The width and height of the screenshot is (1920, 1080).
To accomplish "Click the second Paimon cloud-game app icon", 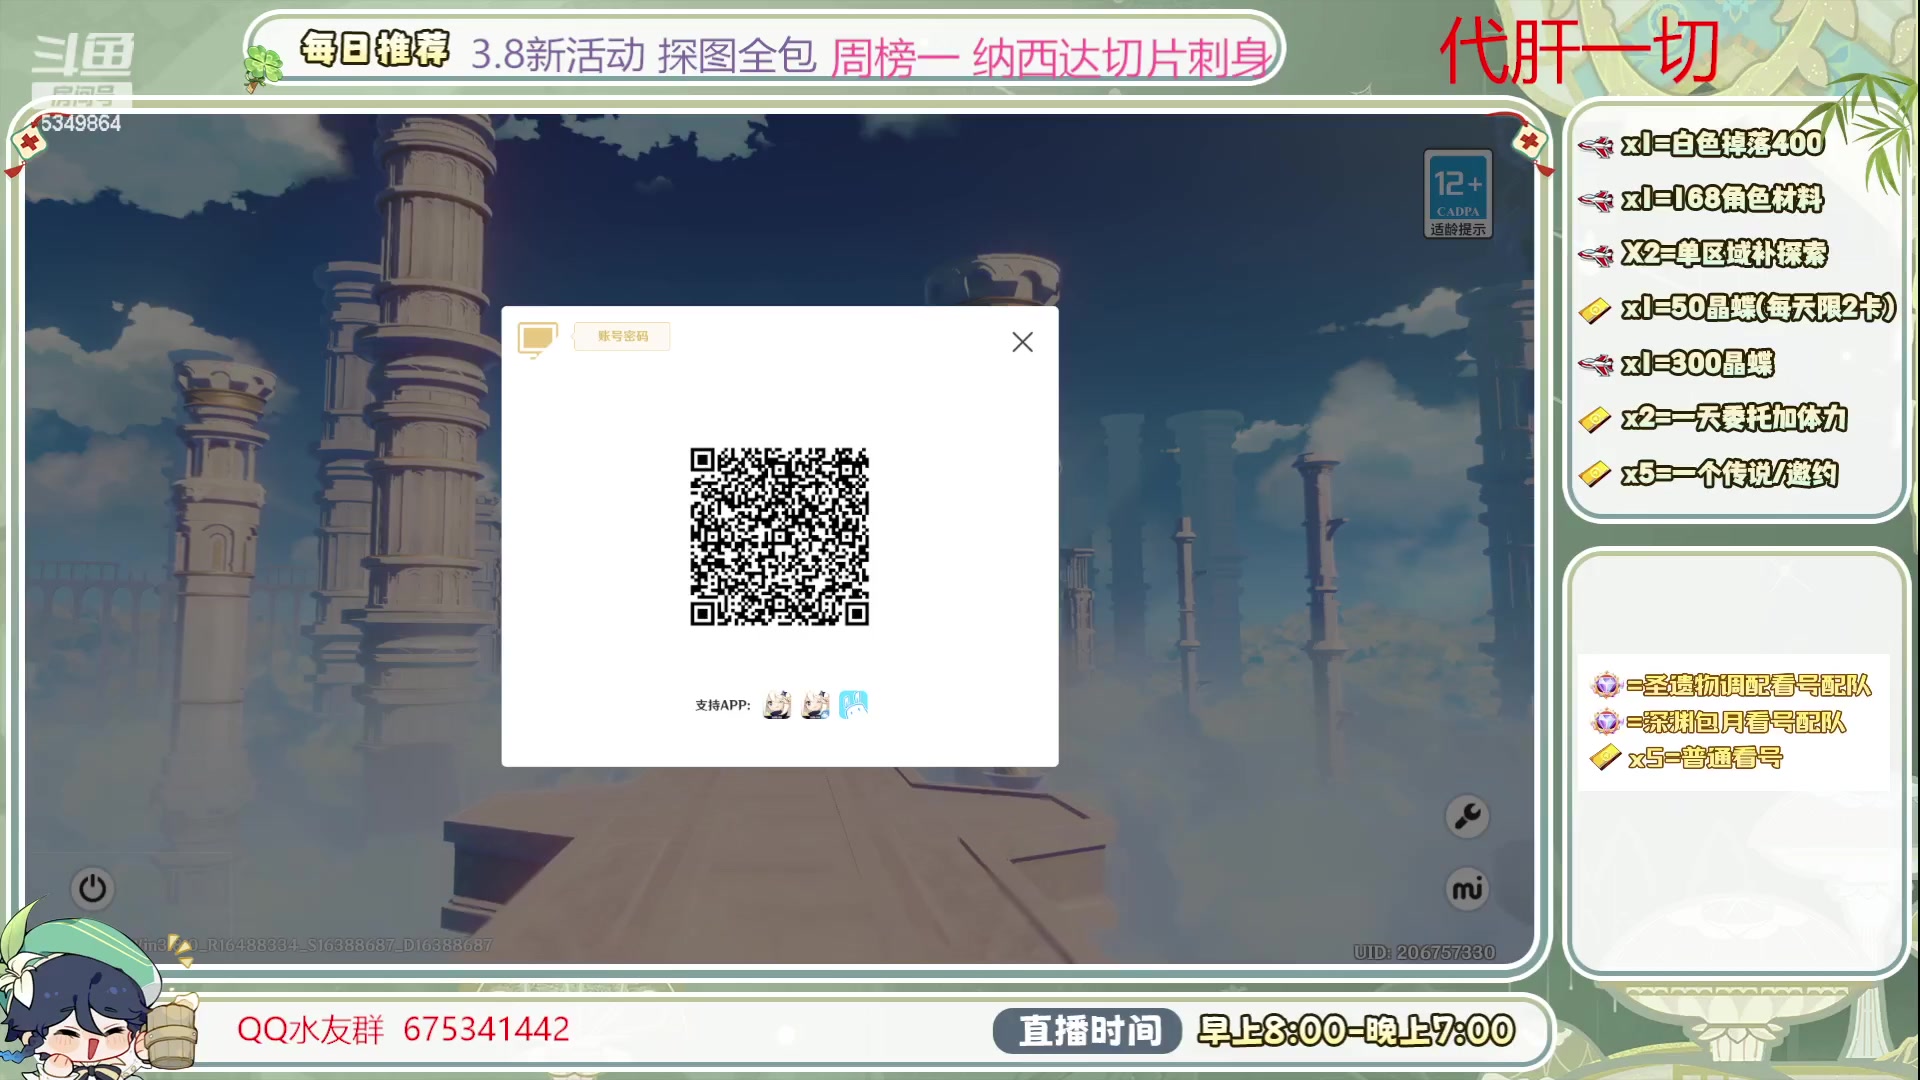I will pyautogui.click(x=815, y=704).
